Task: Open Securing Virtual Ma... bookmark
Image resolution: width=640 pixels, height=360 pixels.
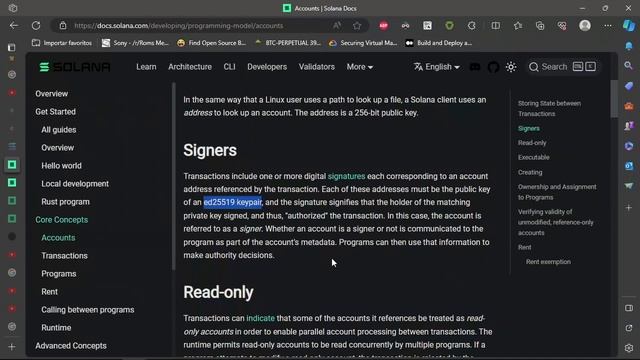Action: pos(363,43)
